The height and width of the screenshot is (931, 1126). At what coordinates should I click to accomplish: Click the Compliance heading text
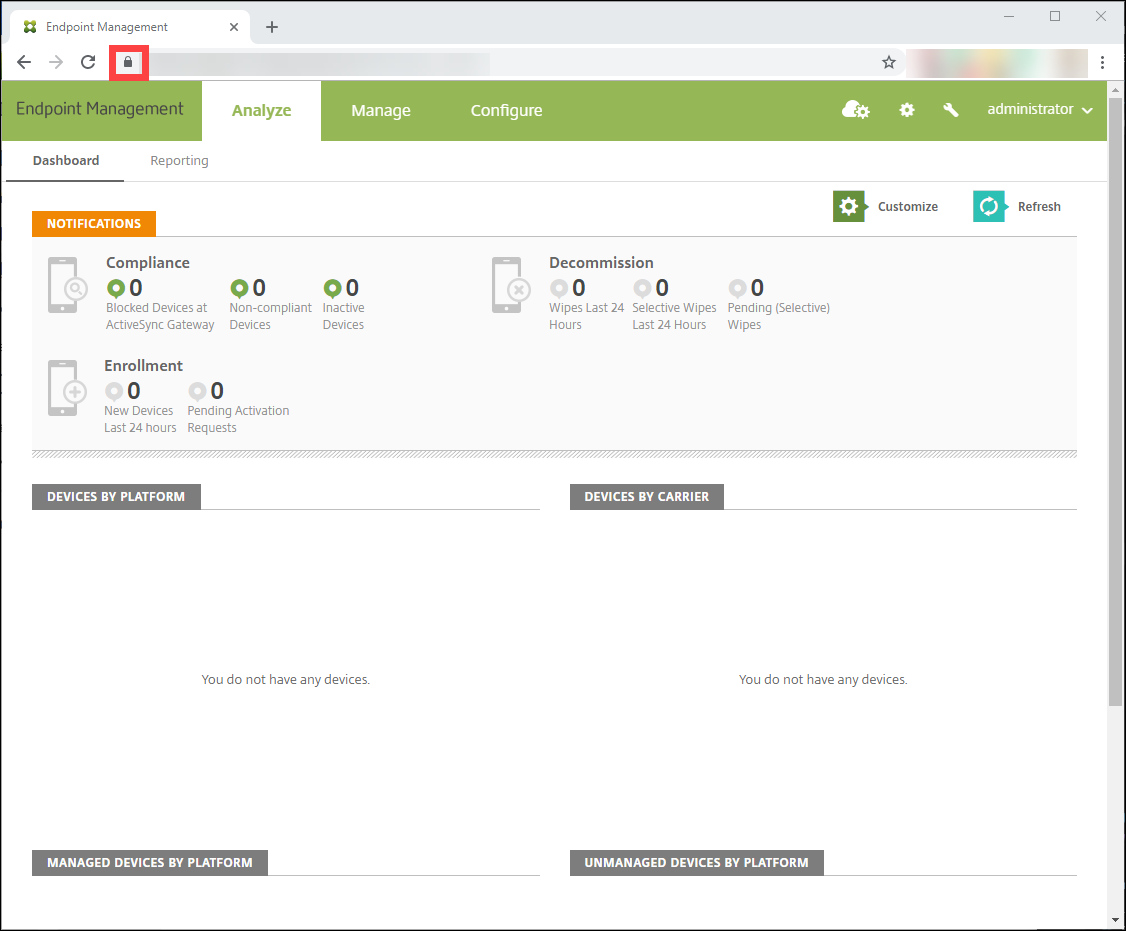pos(148,263)
